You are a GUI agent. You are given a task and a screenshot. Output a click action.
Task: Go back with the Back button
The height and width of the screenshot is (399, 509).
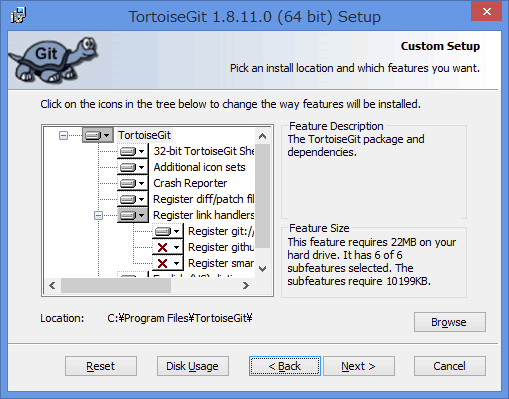[x=285, y=366]
